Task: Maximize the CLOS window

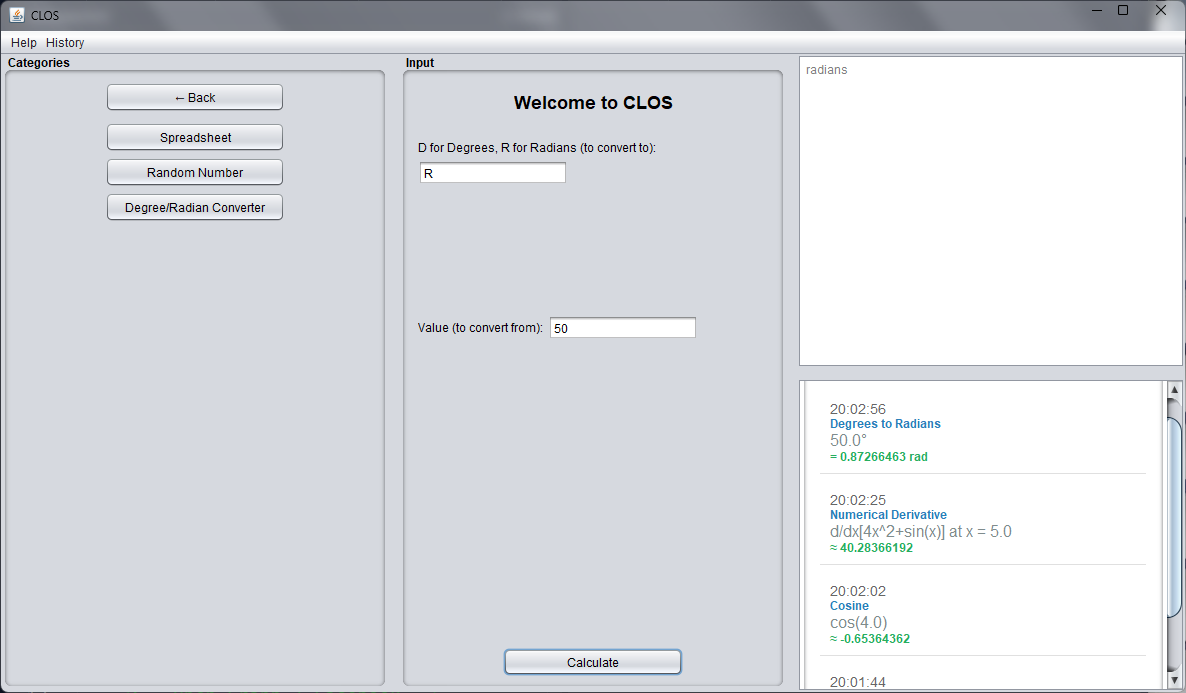Action: tap(1123, 10)
